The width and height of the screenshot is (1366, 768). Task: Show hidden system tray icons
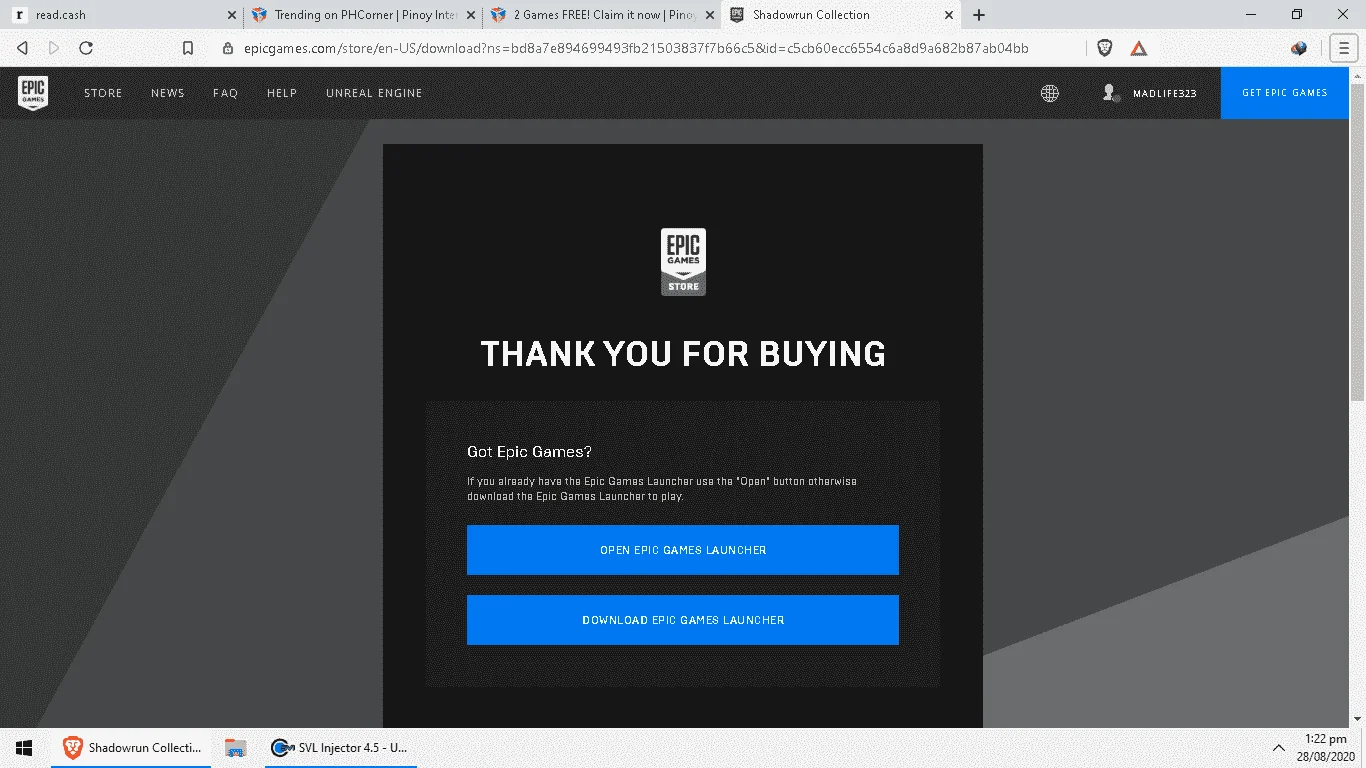1278,748
